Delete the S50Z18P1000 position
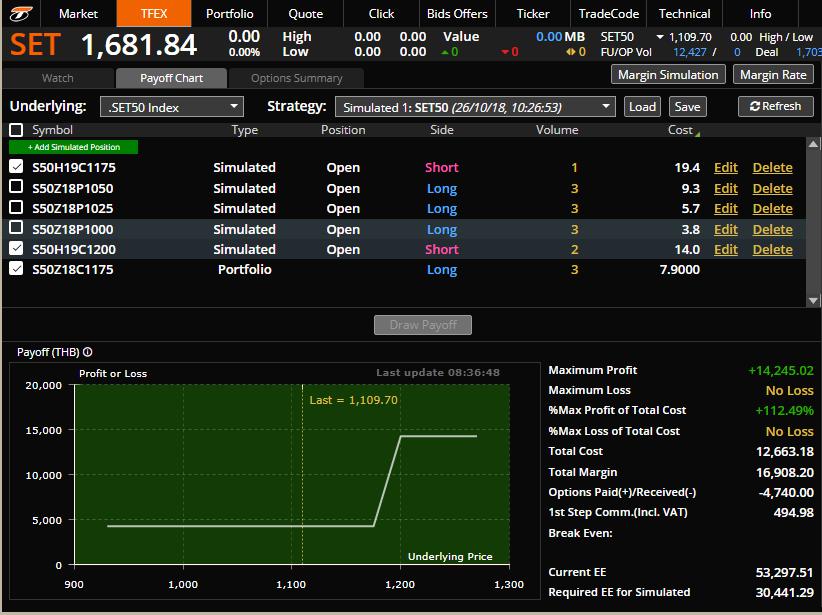The width and height of the screenshot is (822, 615). click(x=772, y=229)
